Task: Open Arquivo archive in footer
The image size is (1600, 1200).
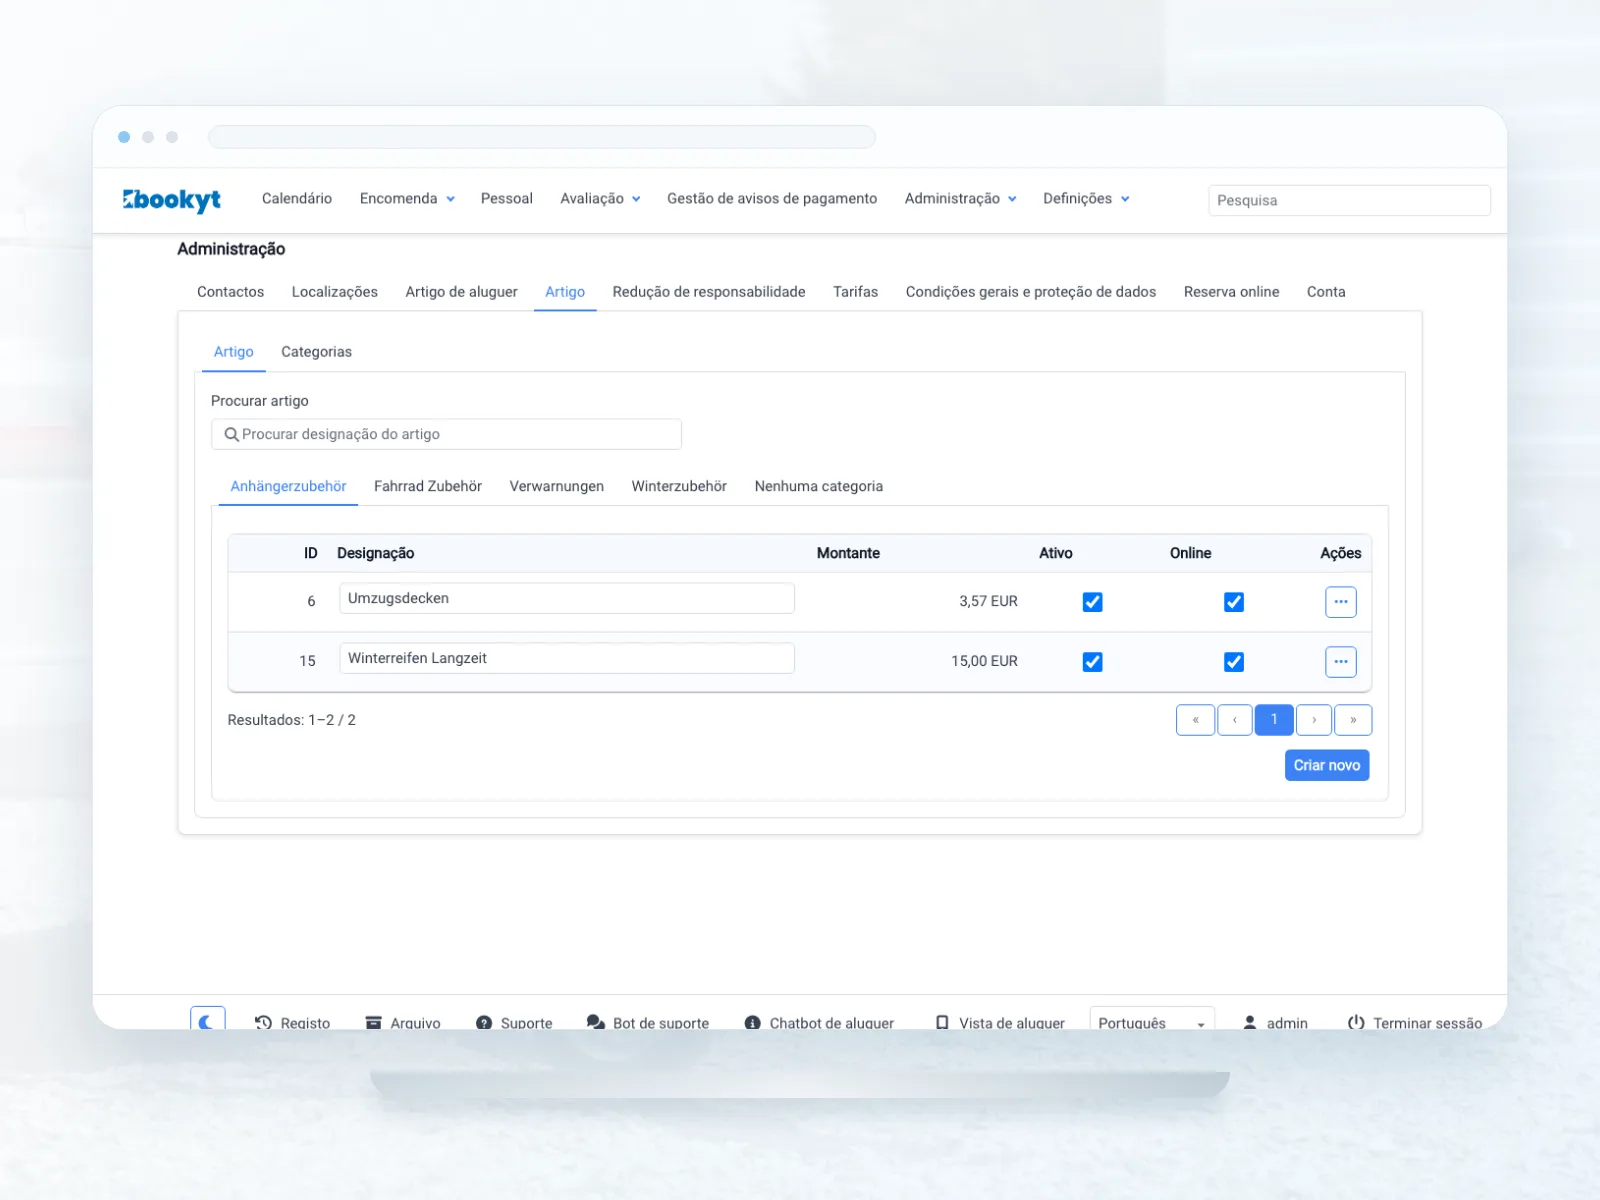Action: tap(403, 1022)
